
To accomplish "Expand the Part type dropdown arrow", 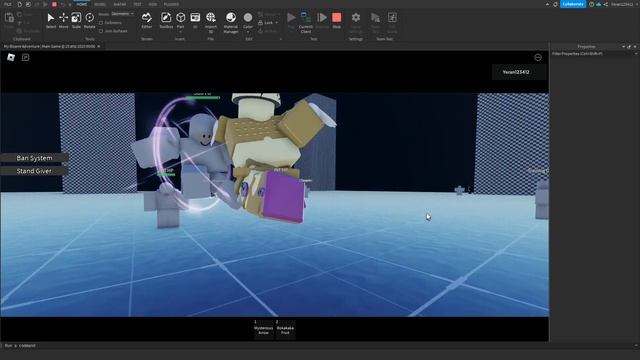I will (x=180, y=32).
